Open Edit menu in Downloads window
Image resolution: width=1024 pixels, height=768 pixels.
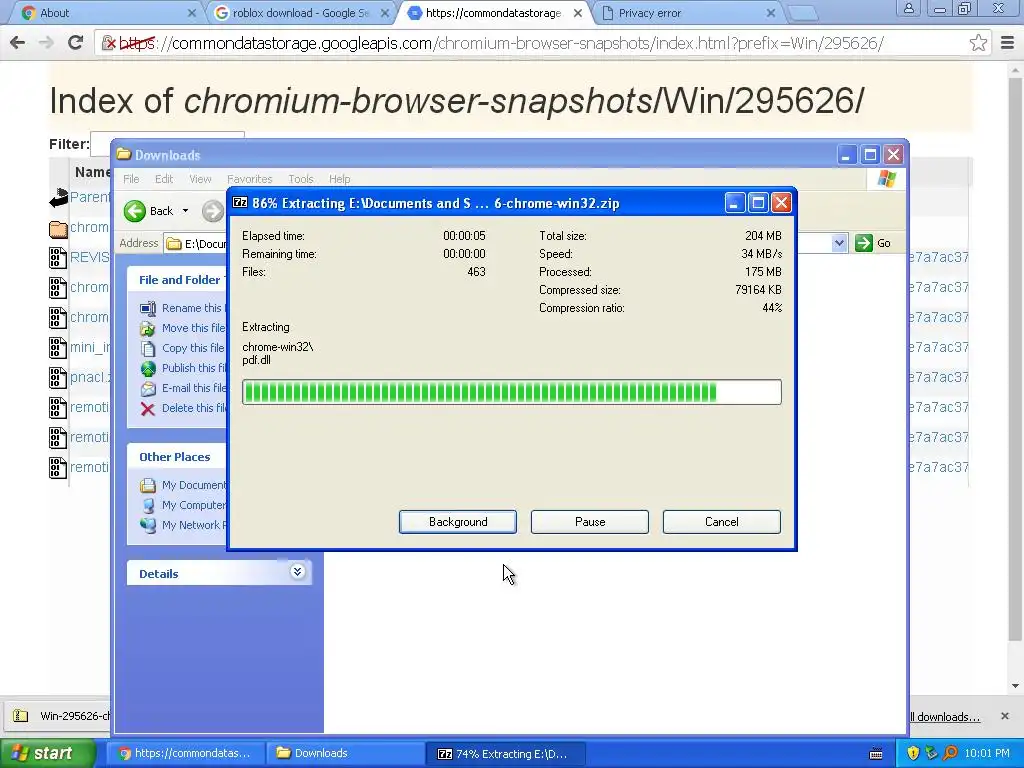click(x=164, y=178)
